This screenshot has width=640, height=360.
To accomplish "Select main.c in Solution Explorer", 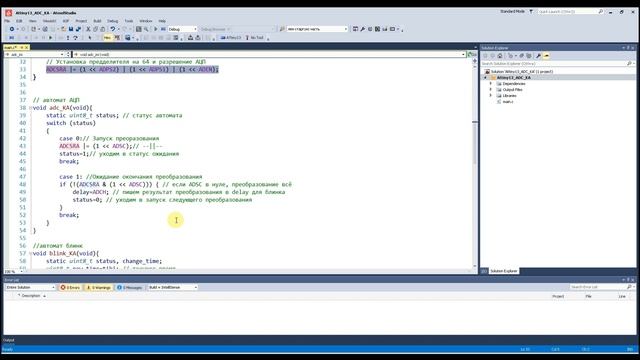I will click(x=508, y=102).
